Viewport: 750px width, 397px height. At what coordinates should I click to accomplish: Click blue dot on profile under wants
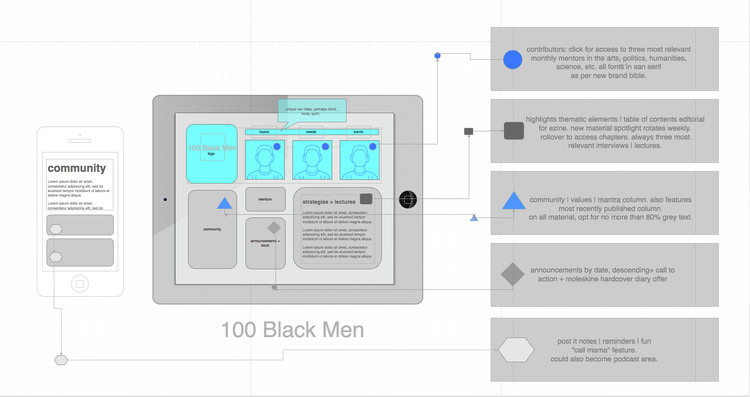[373, 146]
